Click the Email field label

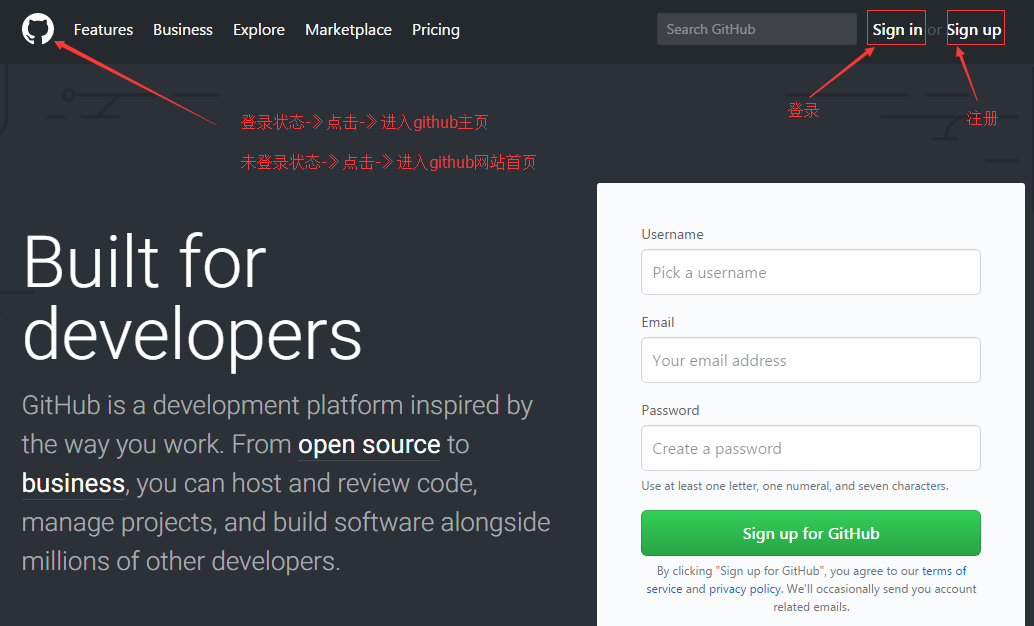click(657, 322)
